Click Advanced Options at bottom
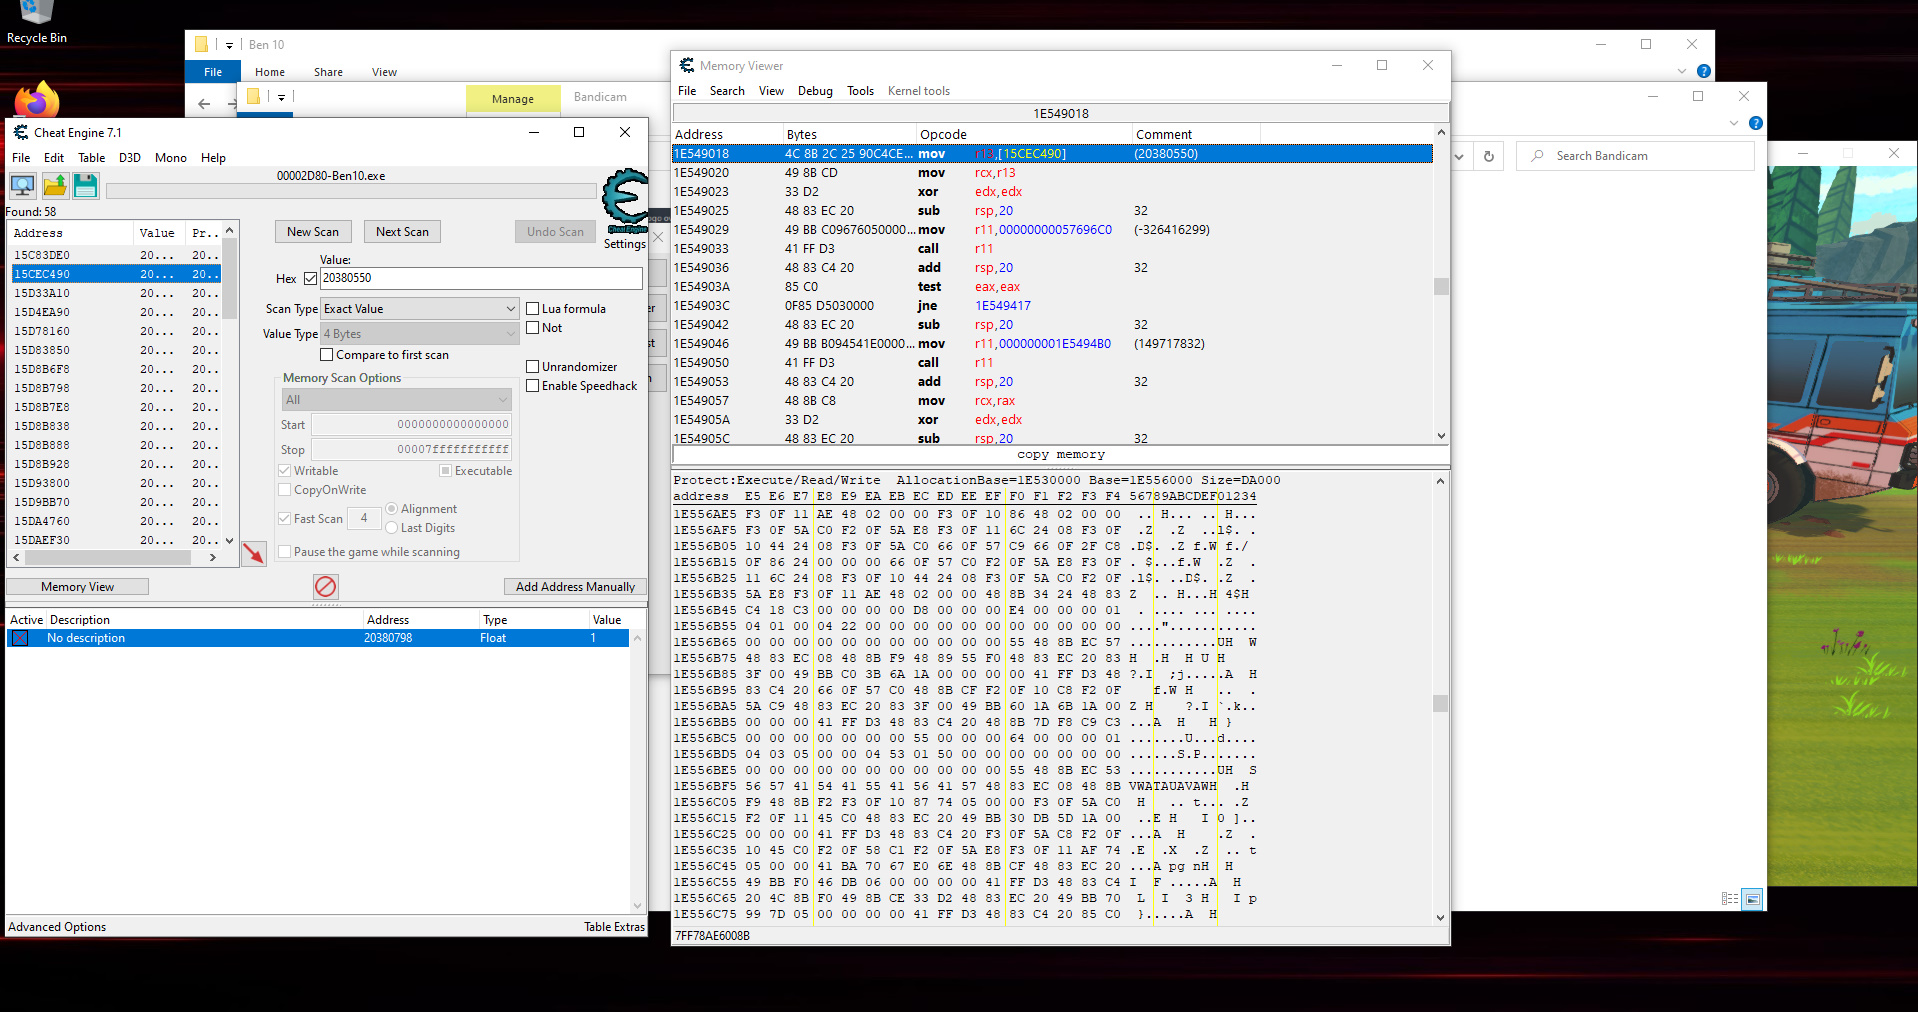 tap(57, 927)
